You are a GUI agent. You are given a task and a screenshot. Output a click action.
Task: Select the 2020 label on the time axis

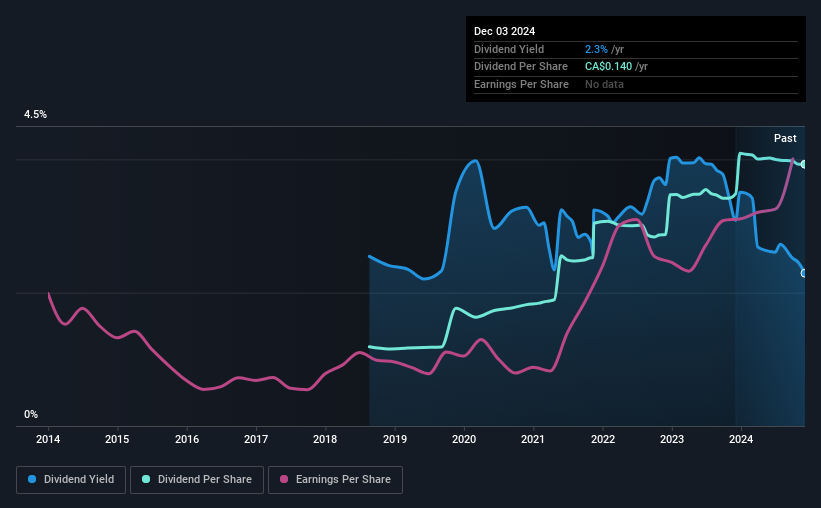pos(464,439)
